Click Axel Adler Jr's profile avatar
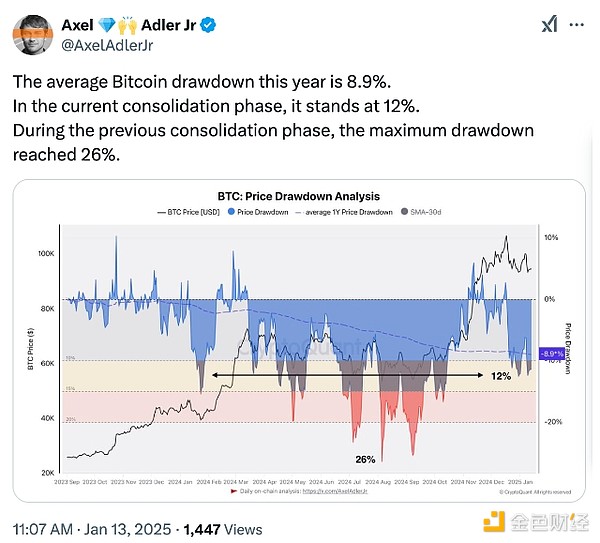 point(33,35)
